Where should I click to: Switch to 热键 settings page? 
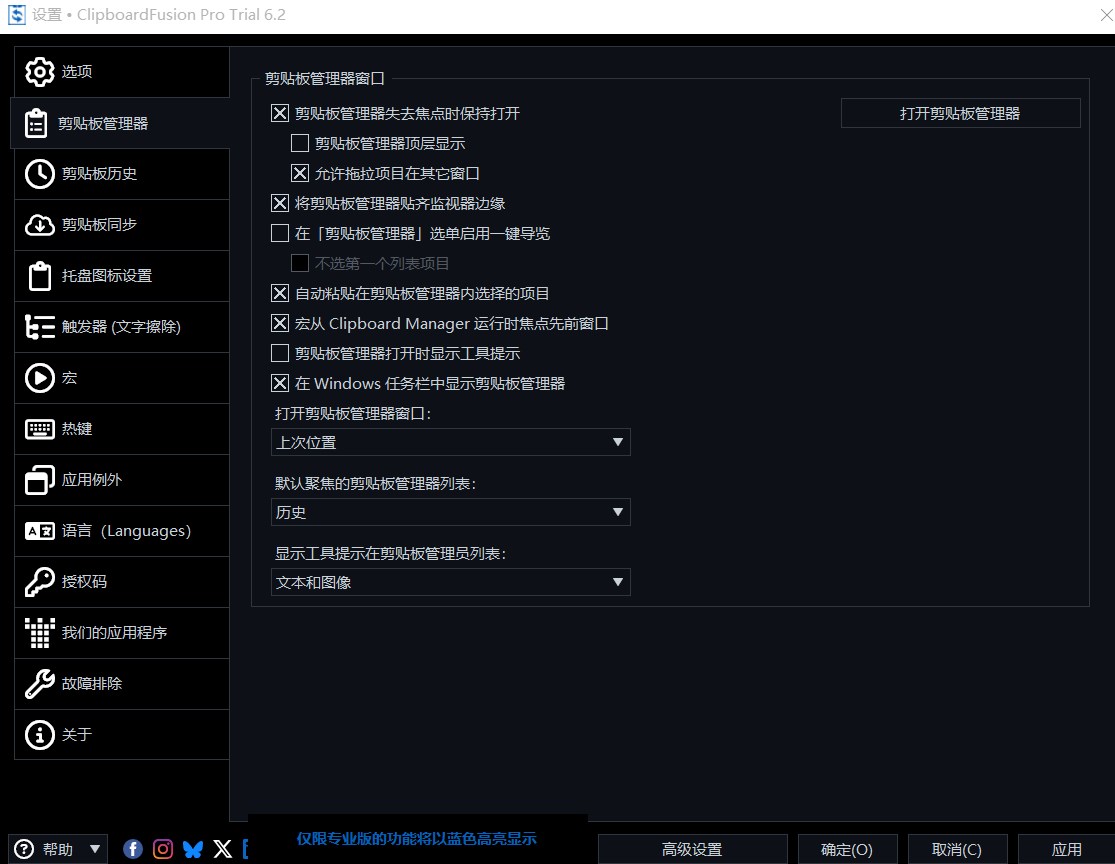pos(122,429)
